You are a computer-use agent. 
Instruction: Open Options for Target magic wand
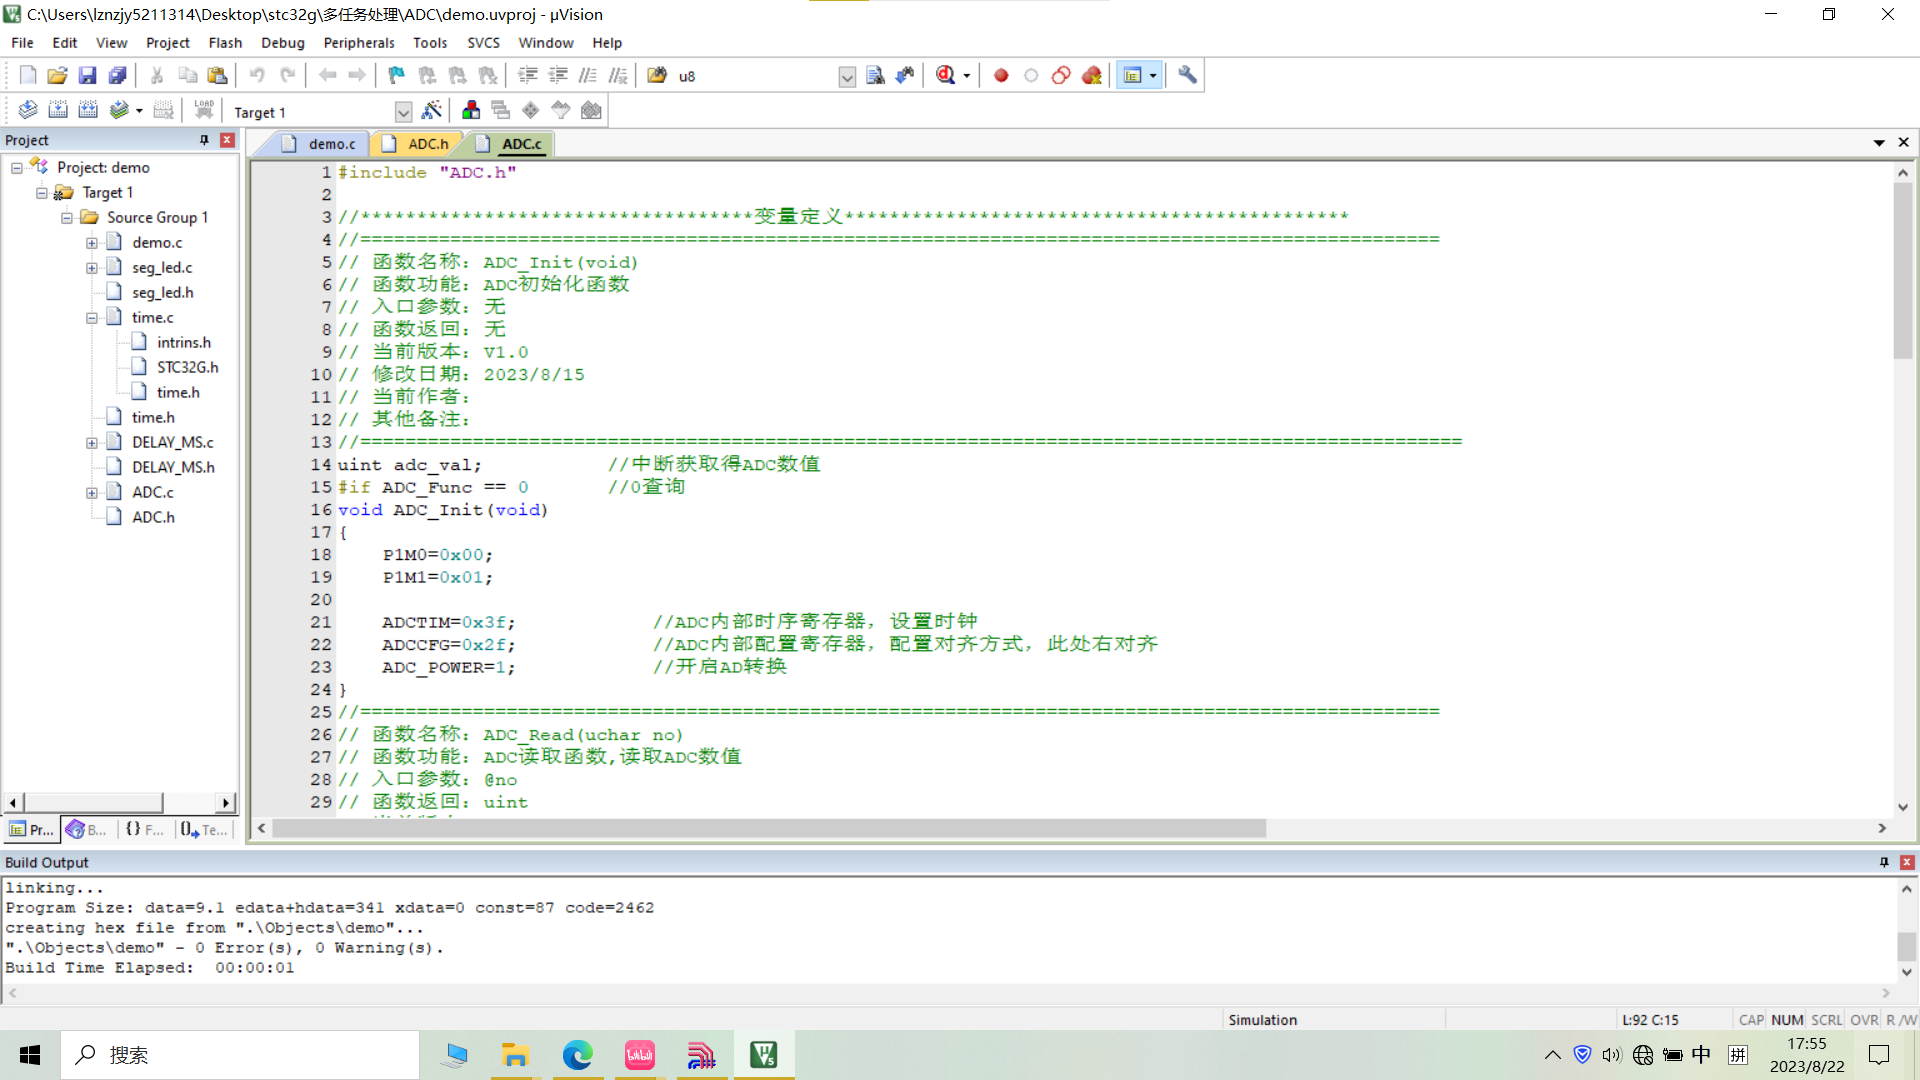tap(432, 110)
